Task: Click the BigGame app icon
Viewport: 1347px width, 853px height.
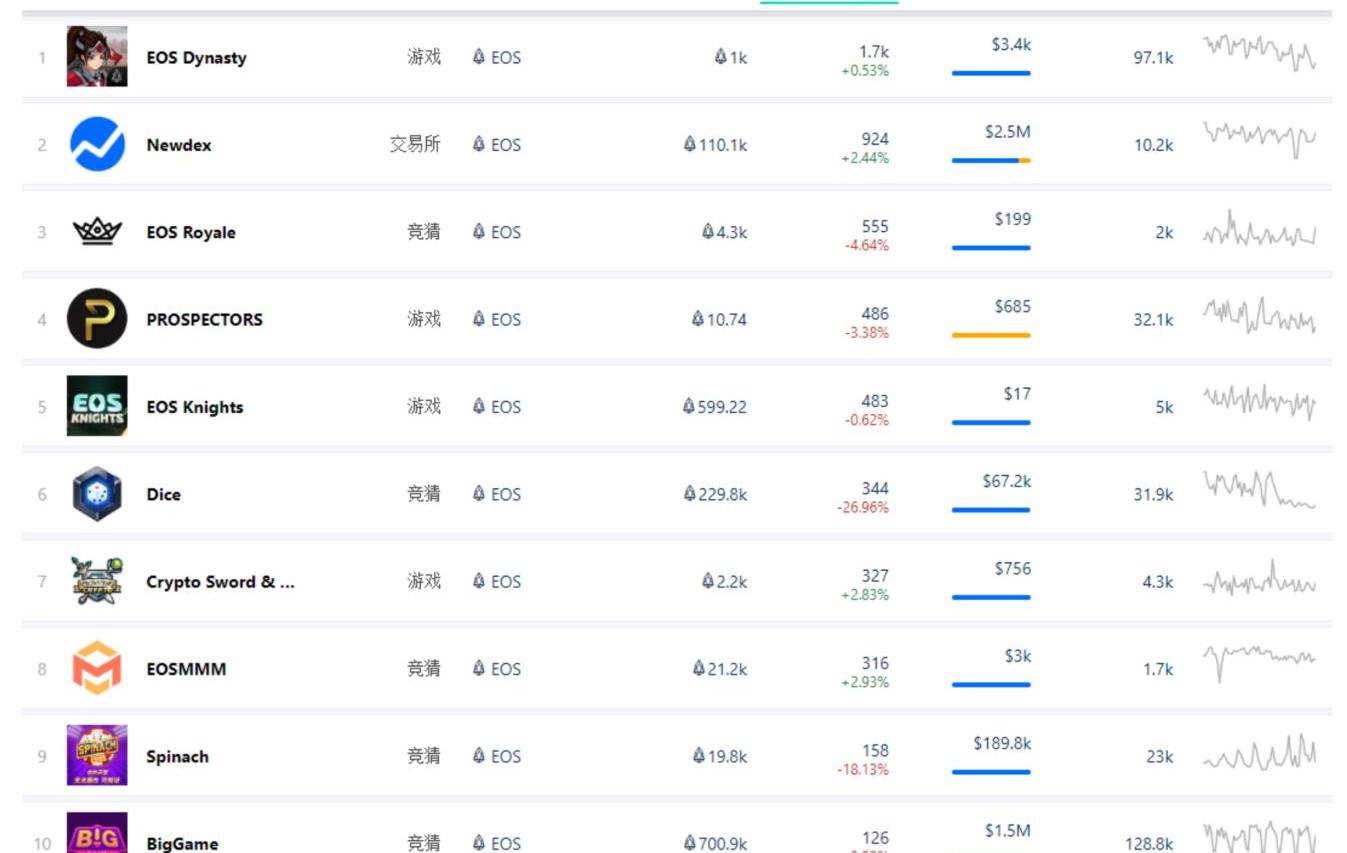Action: coord(97,835)
